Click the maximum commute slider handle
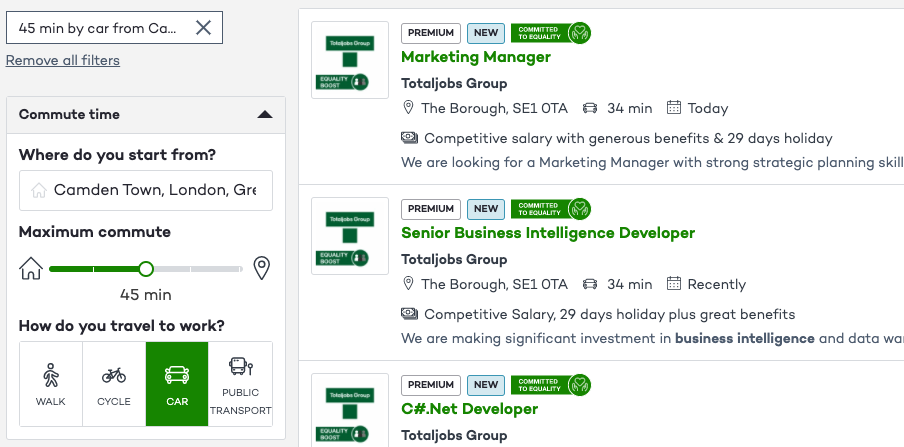This screenshot has width=904, height=447. pyautogui.click(x=146, y=268)
